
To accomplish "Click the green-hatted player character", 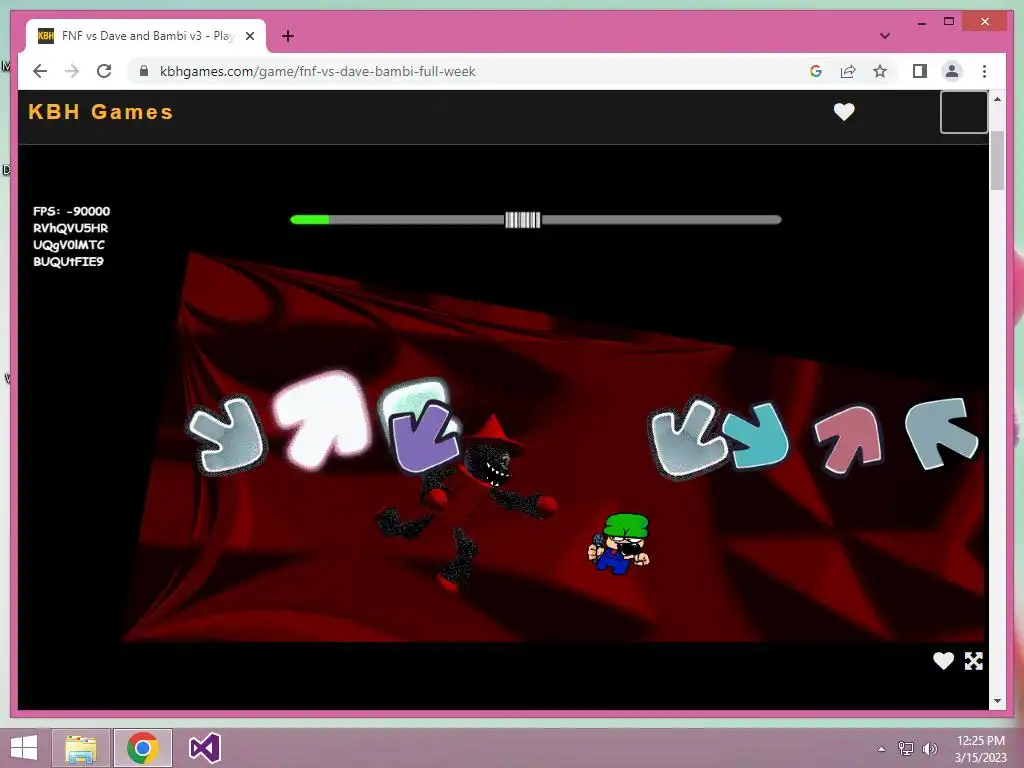I will click(x=619, y=543).
